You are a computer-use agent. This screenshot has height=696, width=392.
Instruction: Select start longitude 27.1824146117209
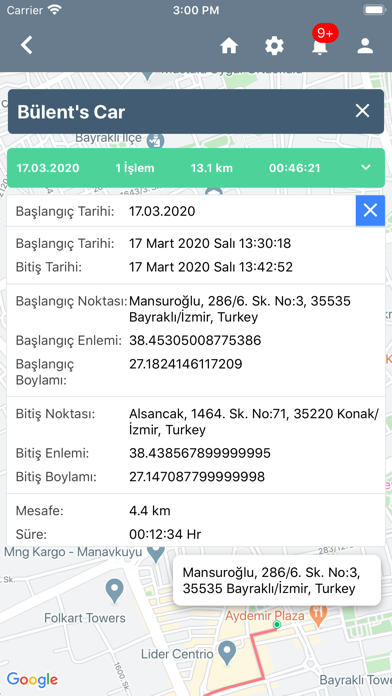pos(186,364)
